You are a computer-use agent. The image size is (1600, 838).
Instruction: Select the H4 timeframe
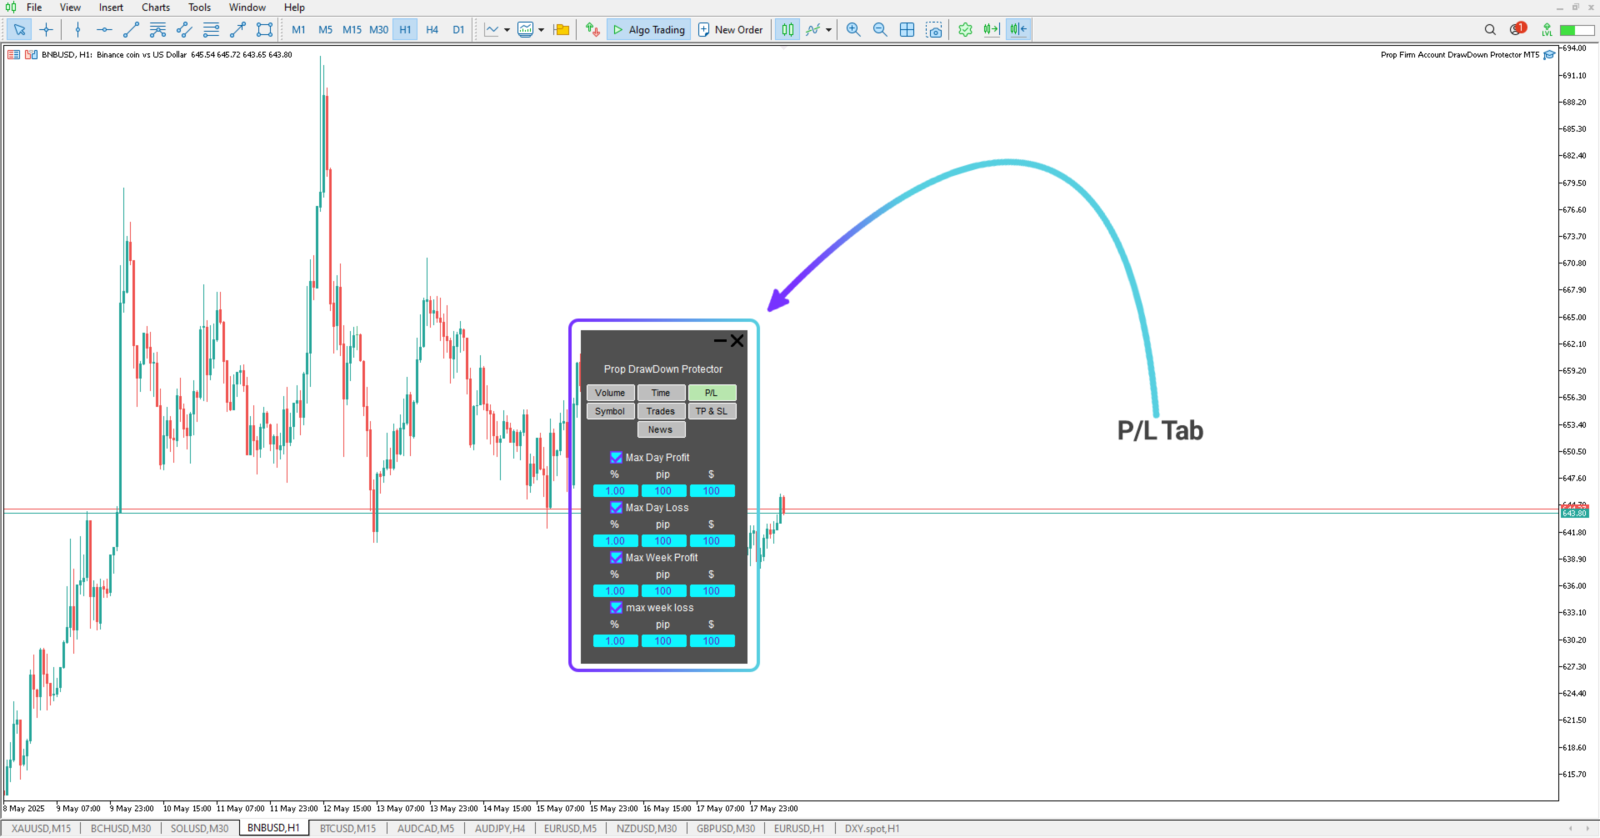432,30
